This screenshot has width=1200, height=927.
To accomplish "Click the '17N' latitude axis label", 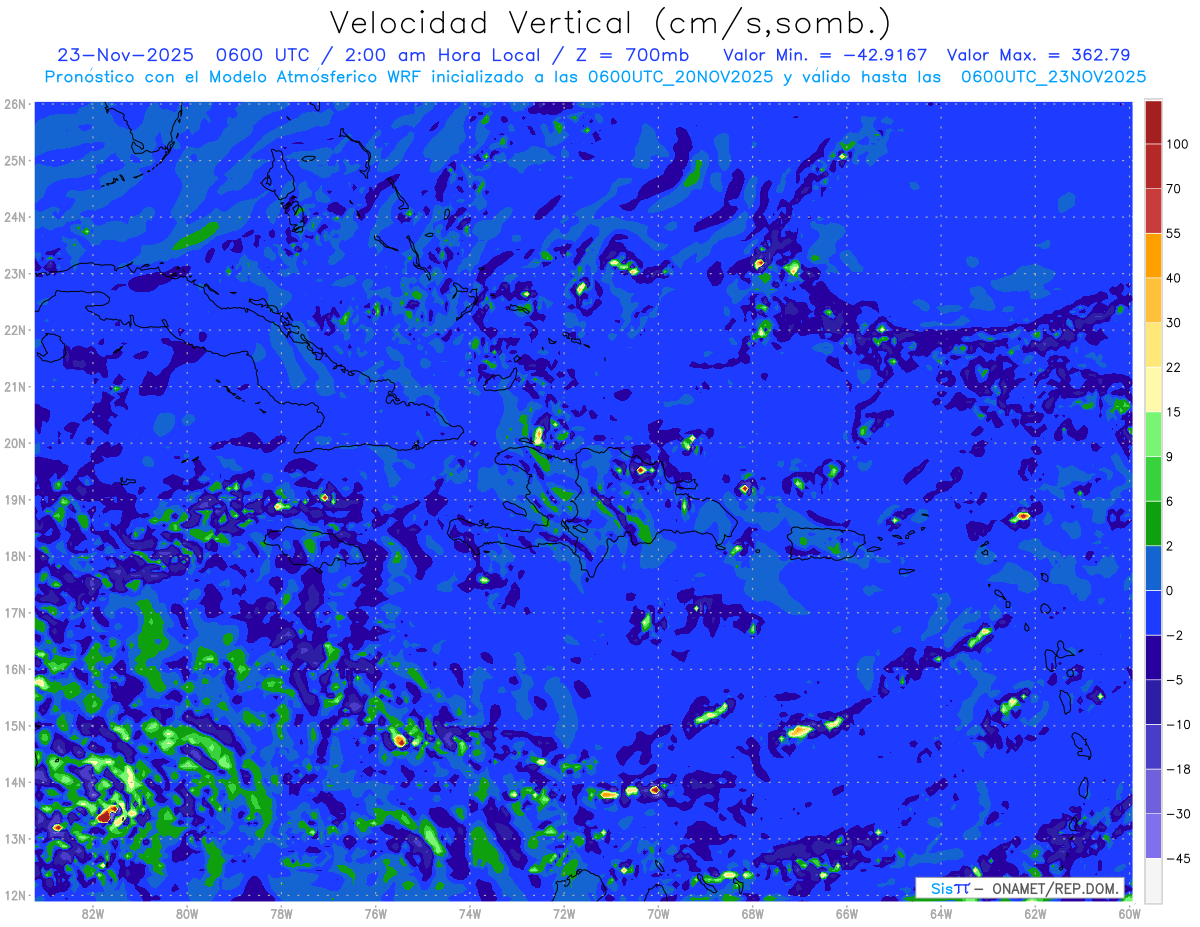I will point(15,613).
